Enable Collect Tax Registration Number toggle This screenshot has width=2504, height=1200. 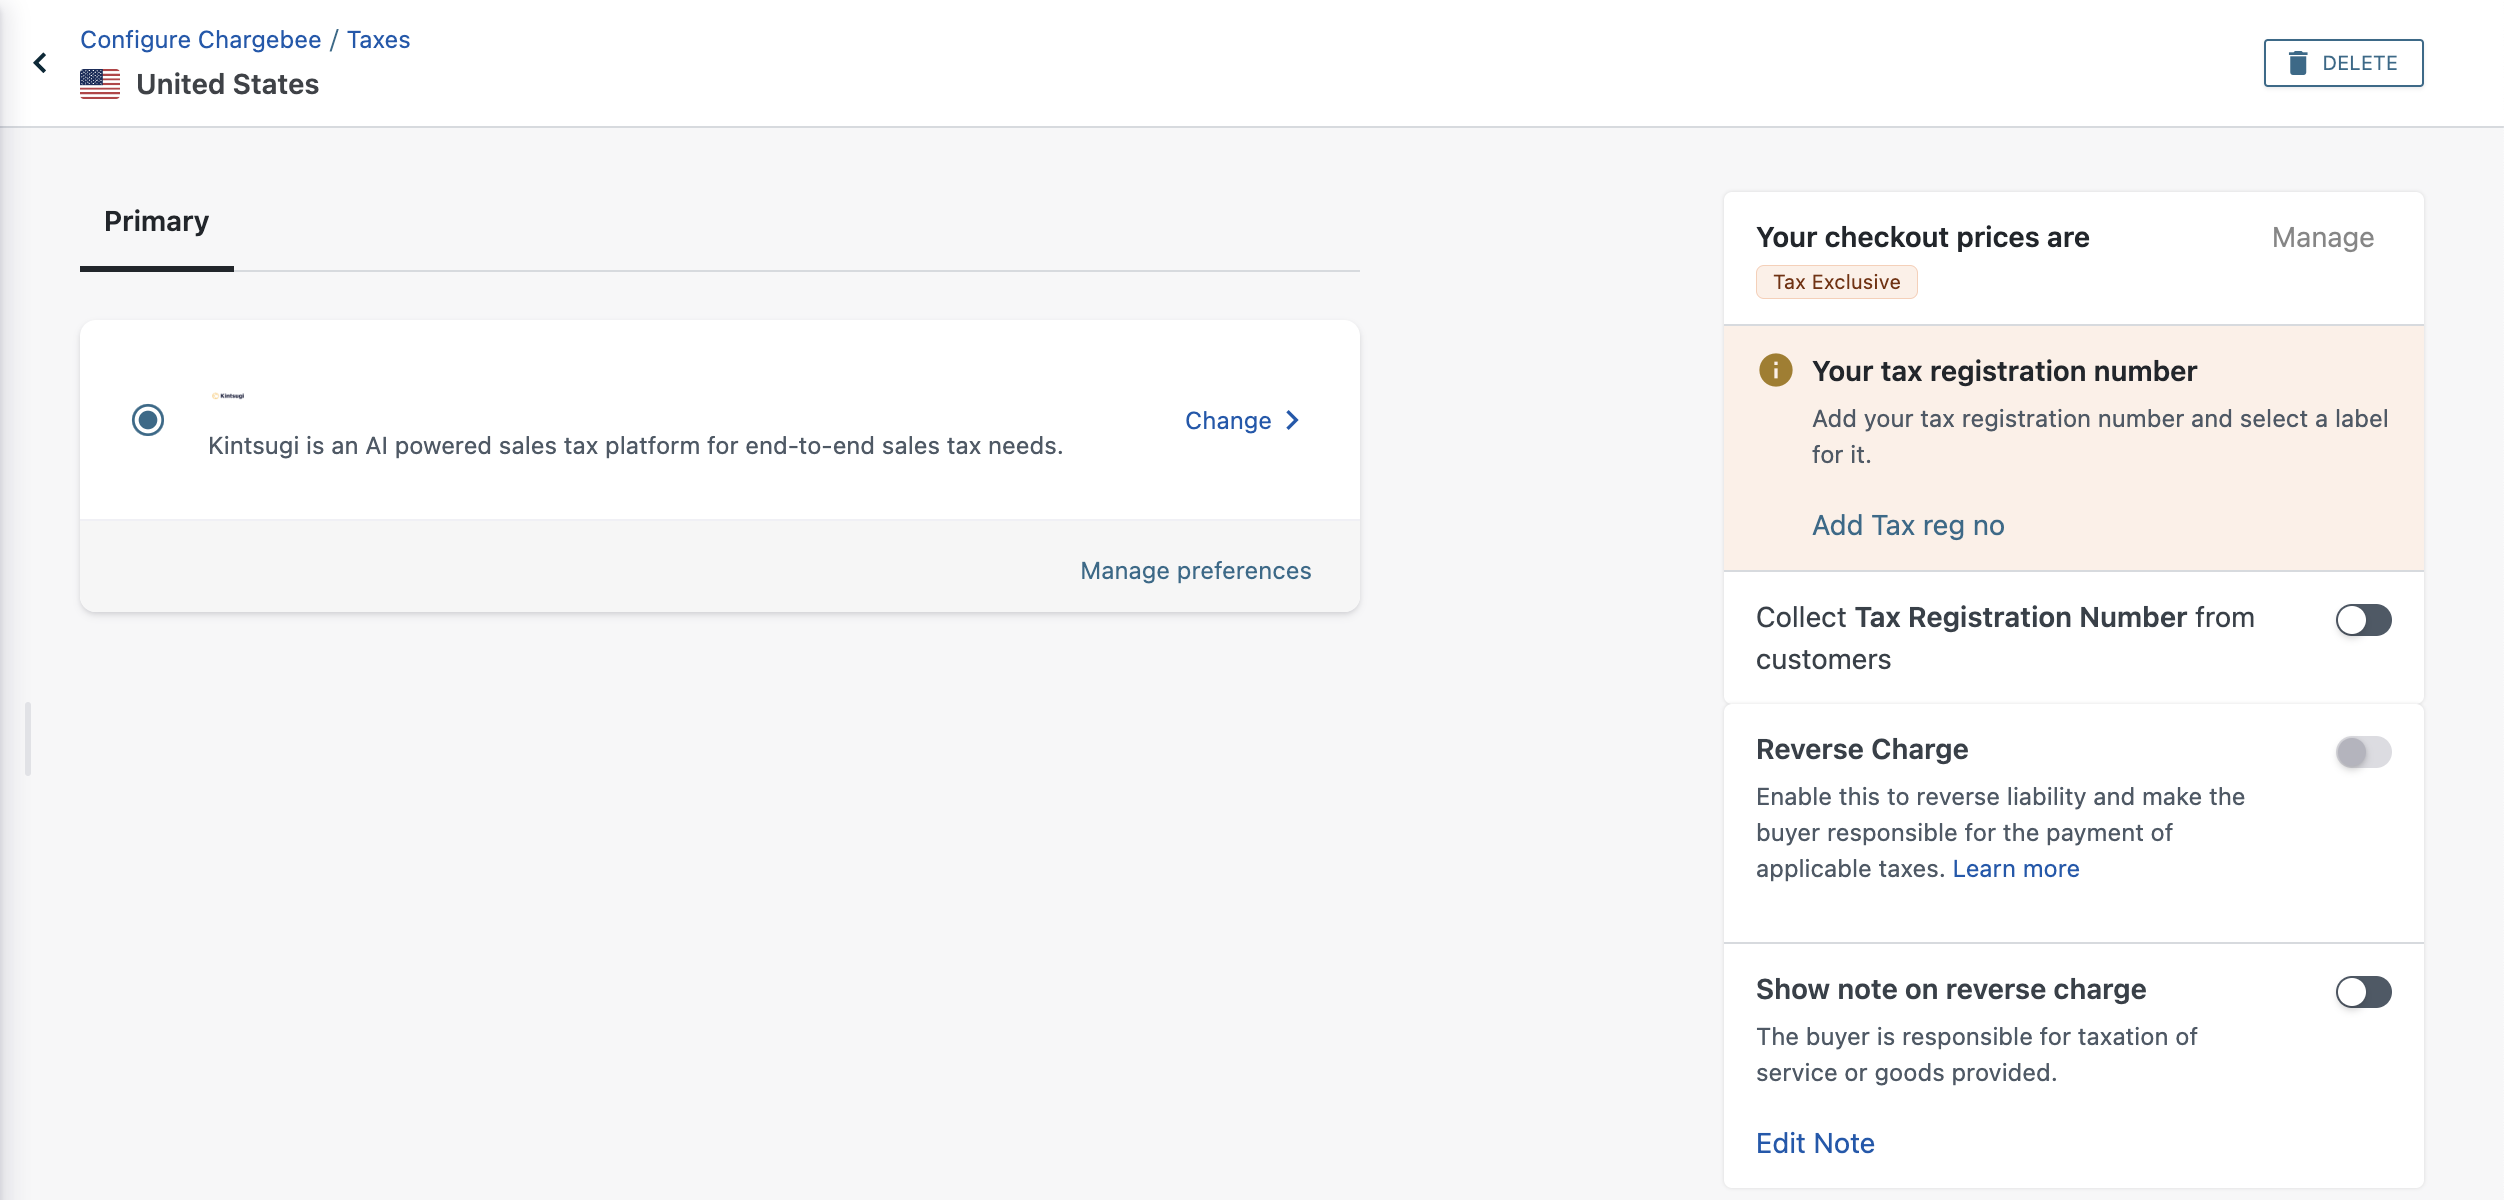point(2363,620)
